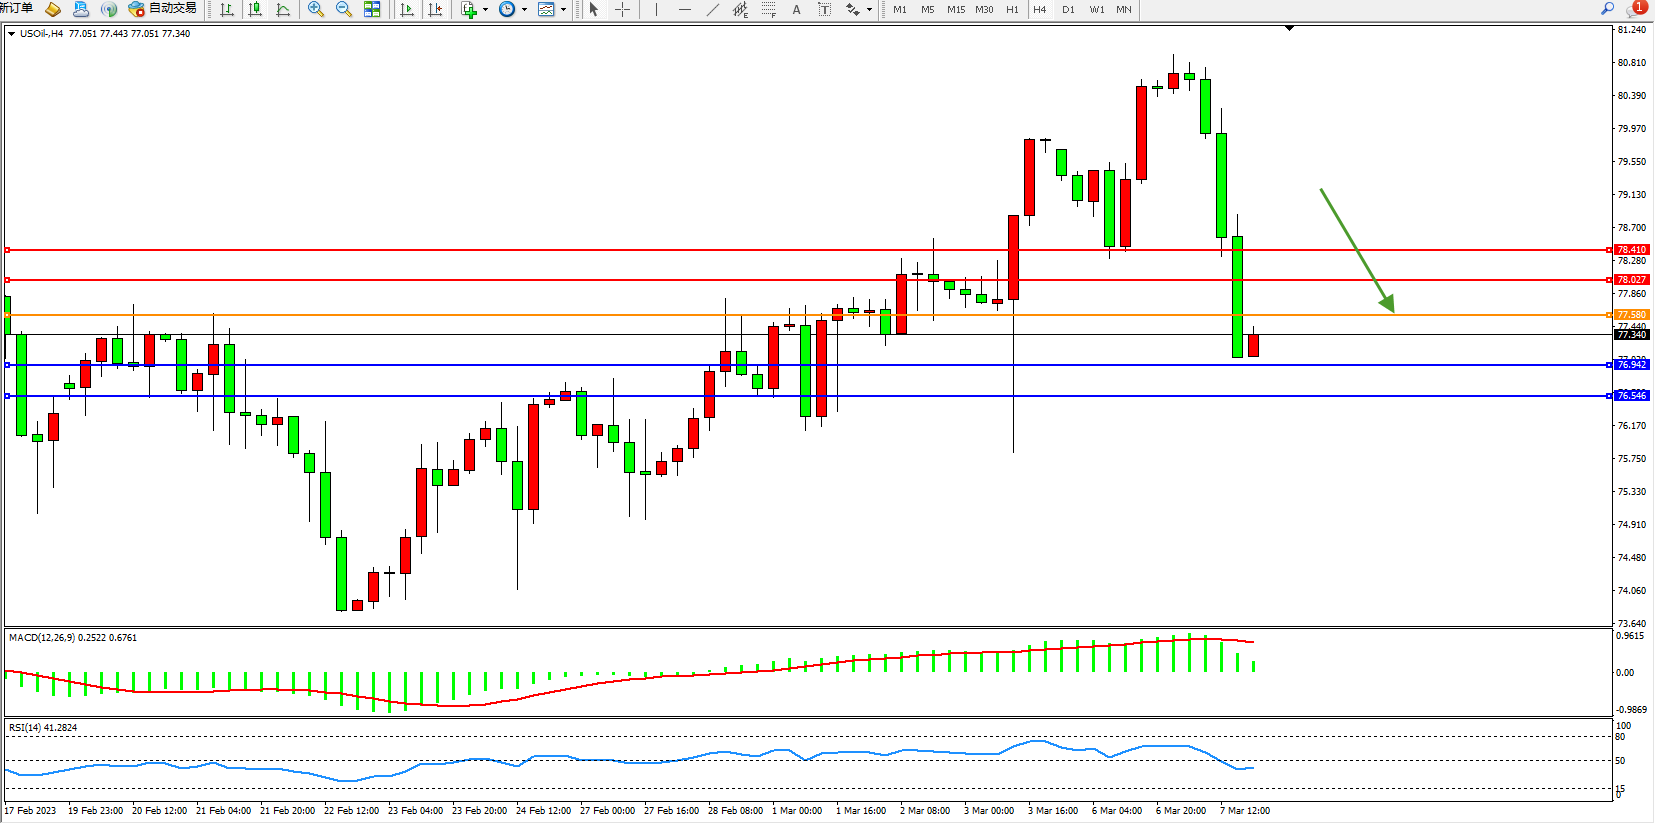Select the Draw Trendline tool
Screen dimensions: 1655x824
(712, 9)
